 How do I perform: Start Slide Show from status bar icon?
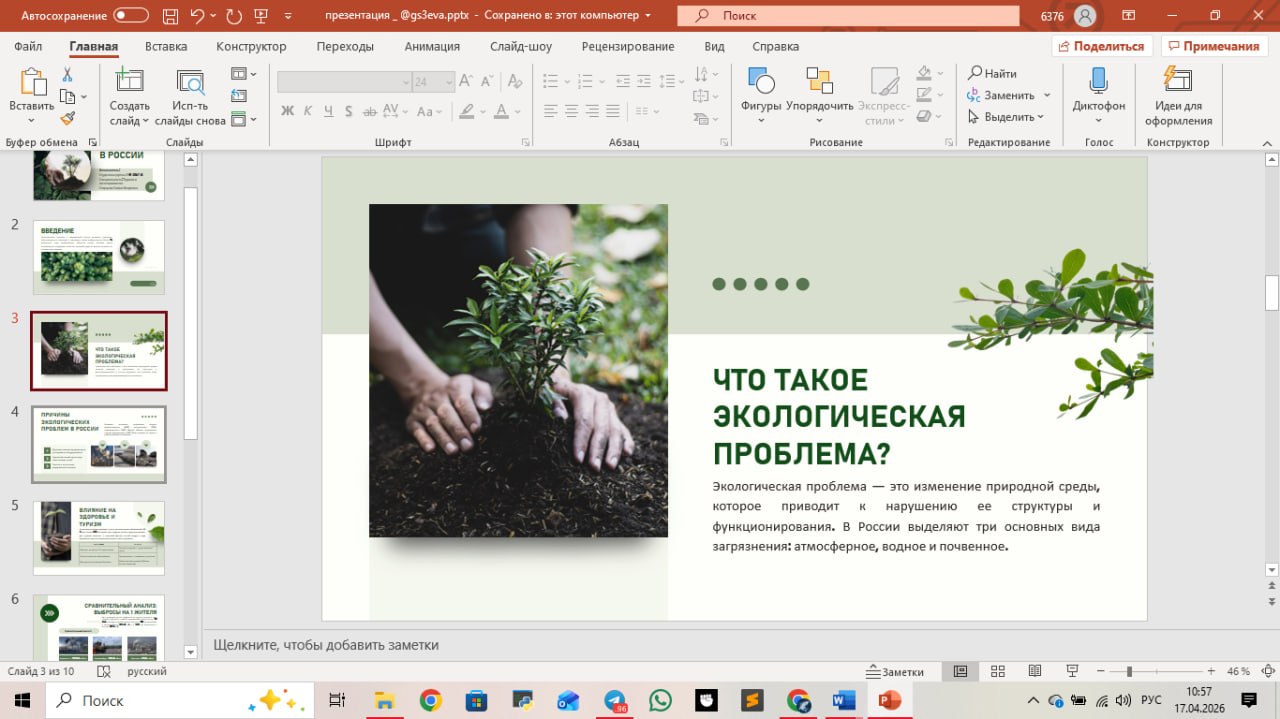coord(1072,671)
